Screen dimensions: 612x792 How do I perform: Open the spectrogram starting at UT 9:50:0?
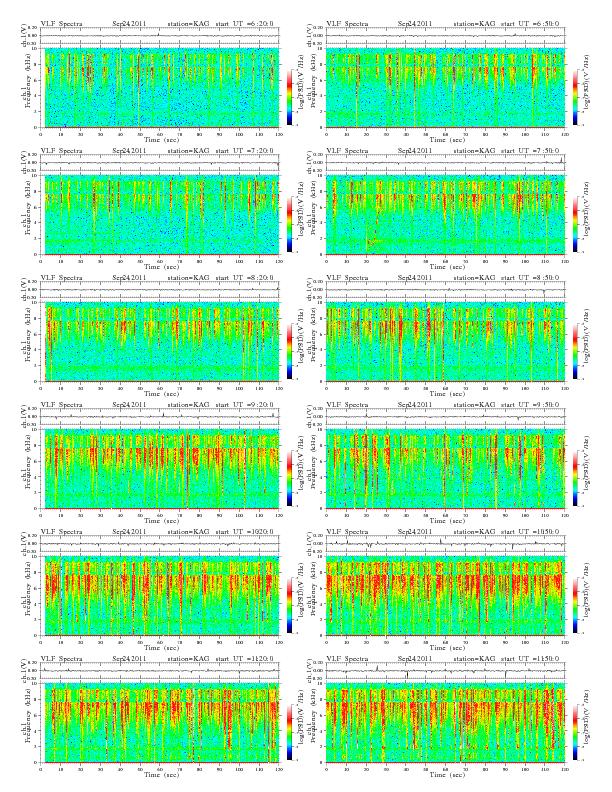point(445,469)
